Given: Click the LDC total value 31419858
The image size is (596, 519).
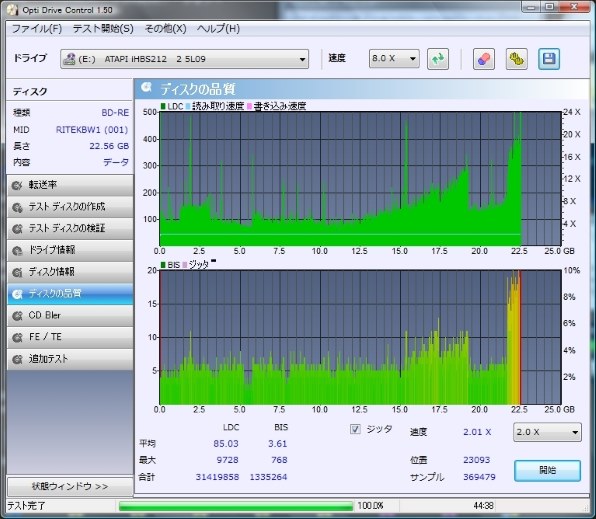Looking at the screenshot, I should click(x=217, y=477).
